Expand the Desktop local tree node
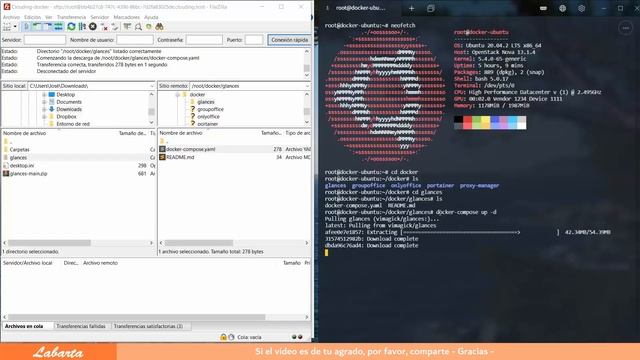 pos(44,95)
